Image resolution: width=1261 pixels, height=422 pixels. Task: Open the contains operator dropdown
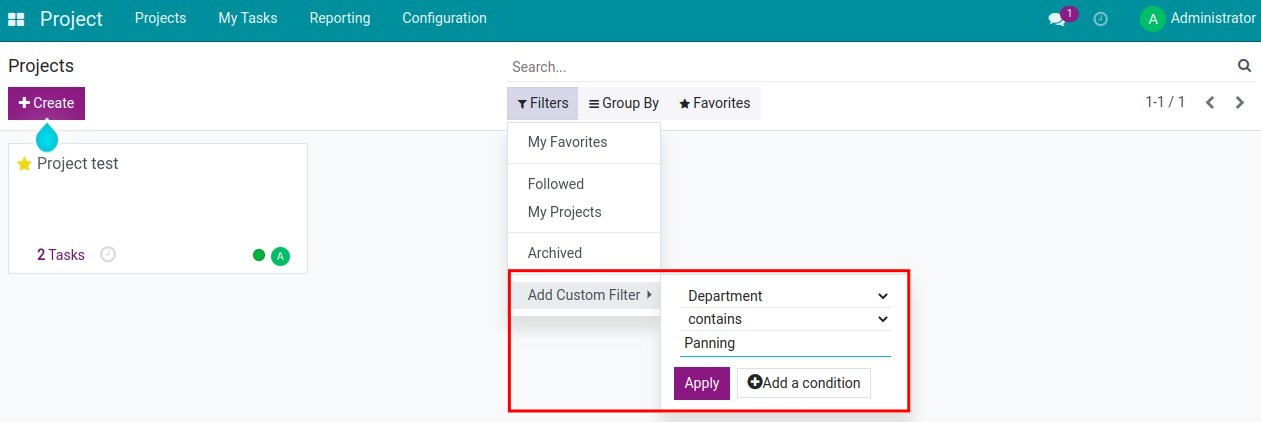click(x=785, y=319)
